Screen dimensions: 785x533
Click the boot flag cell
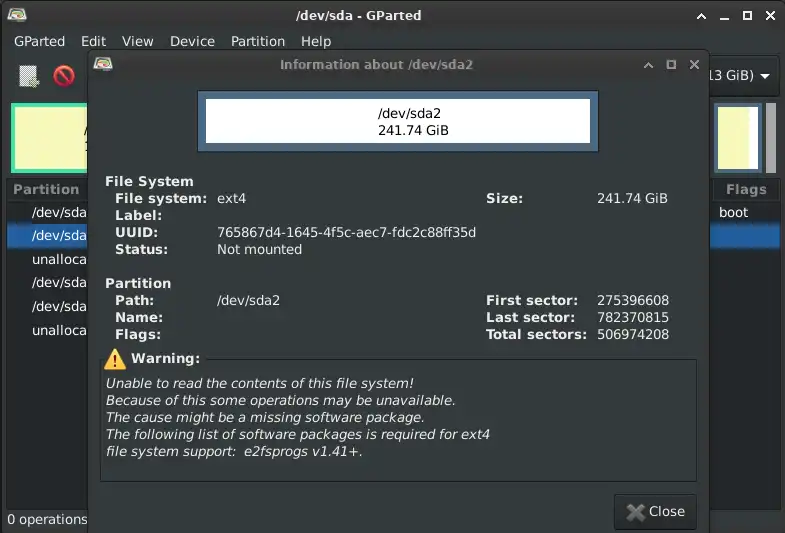coord(733,212)
